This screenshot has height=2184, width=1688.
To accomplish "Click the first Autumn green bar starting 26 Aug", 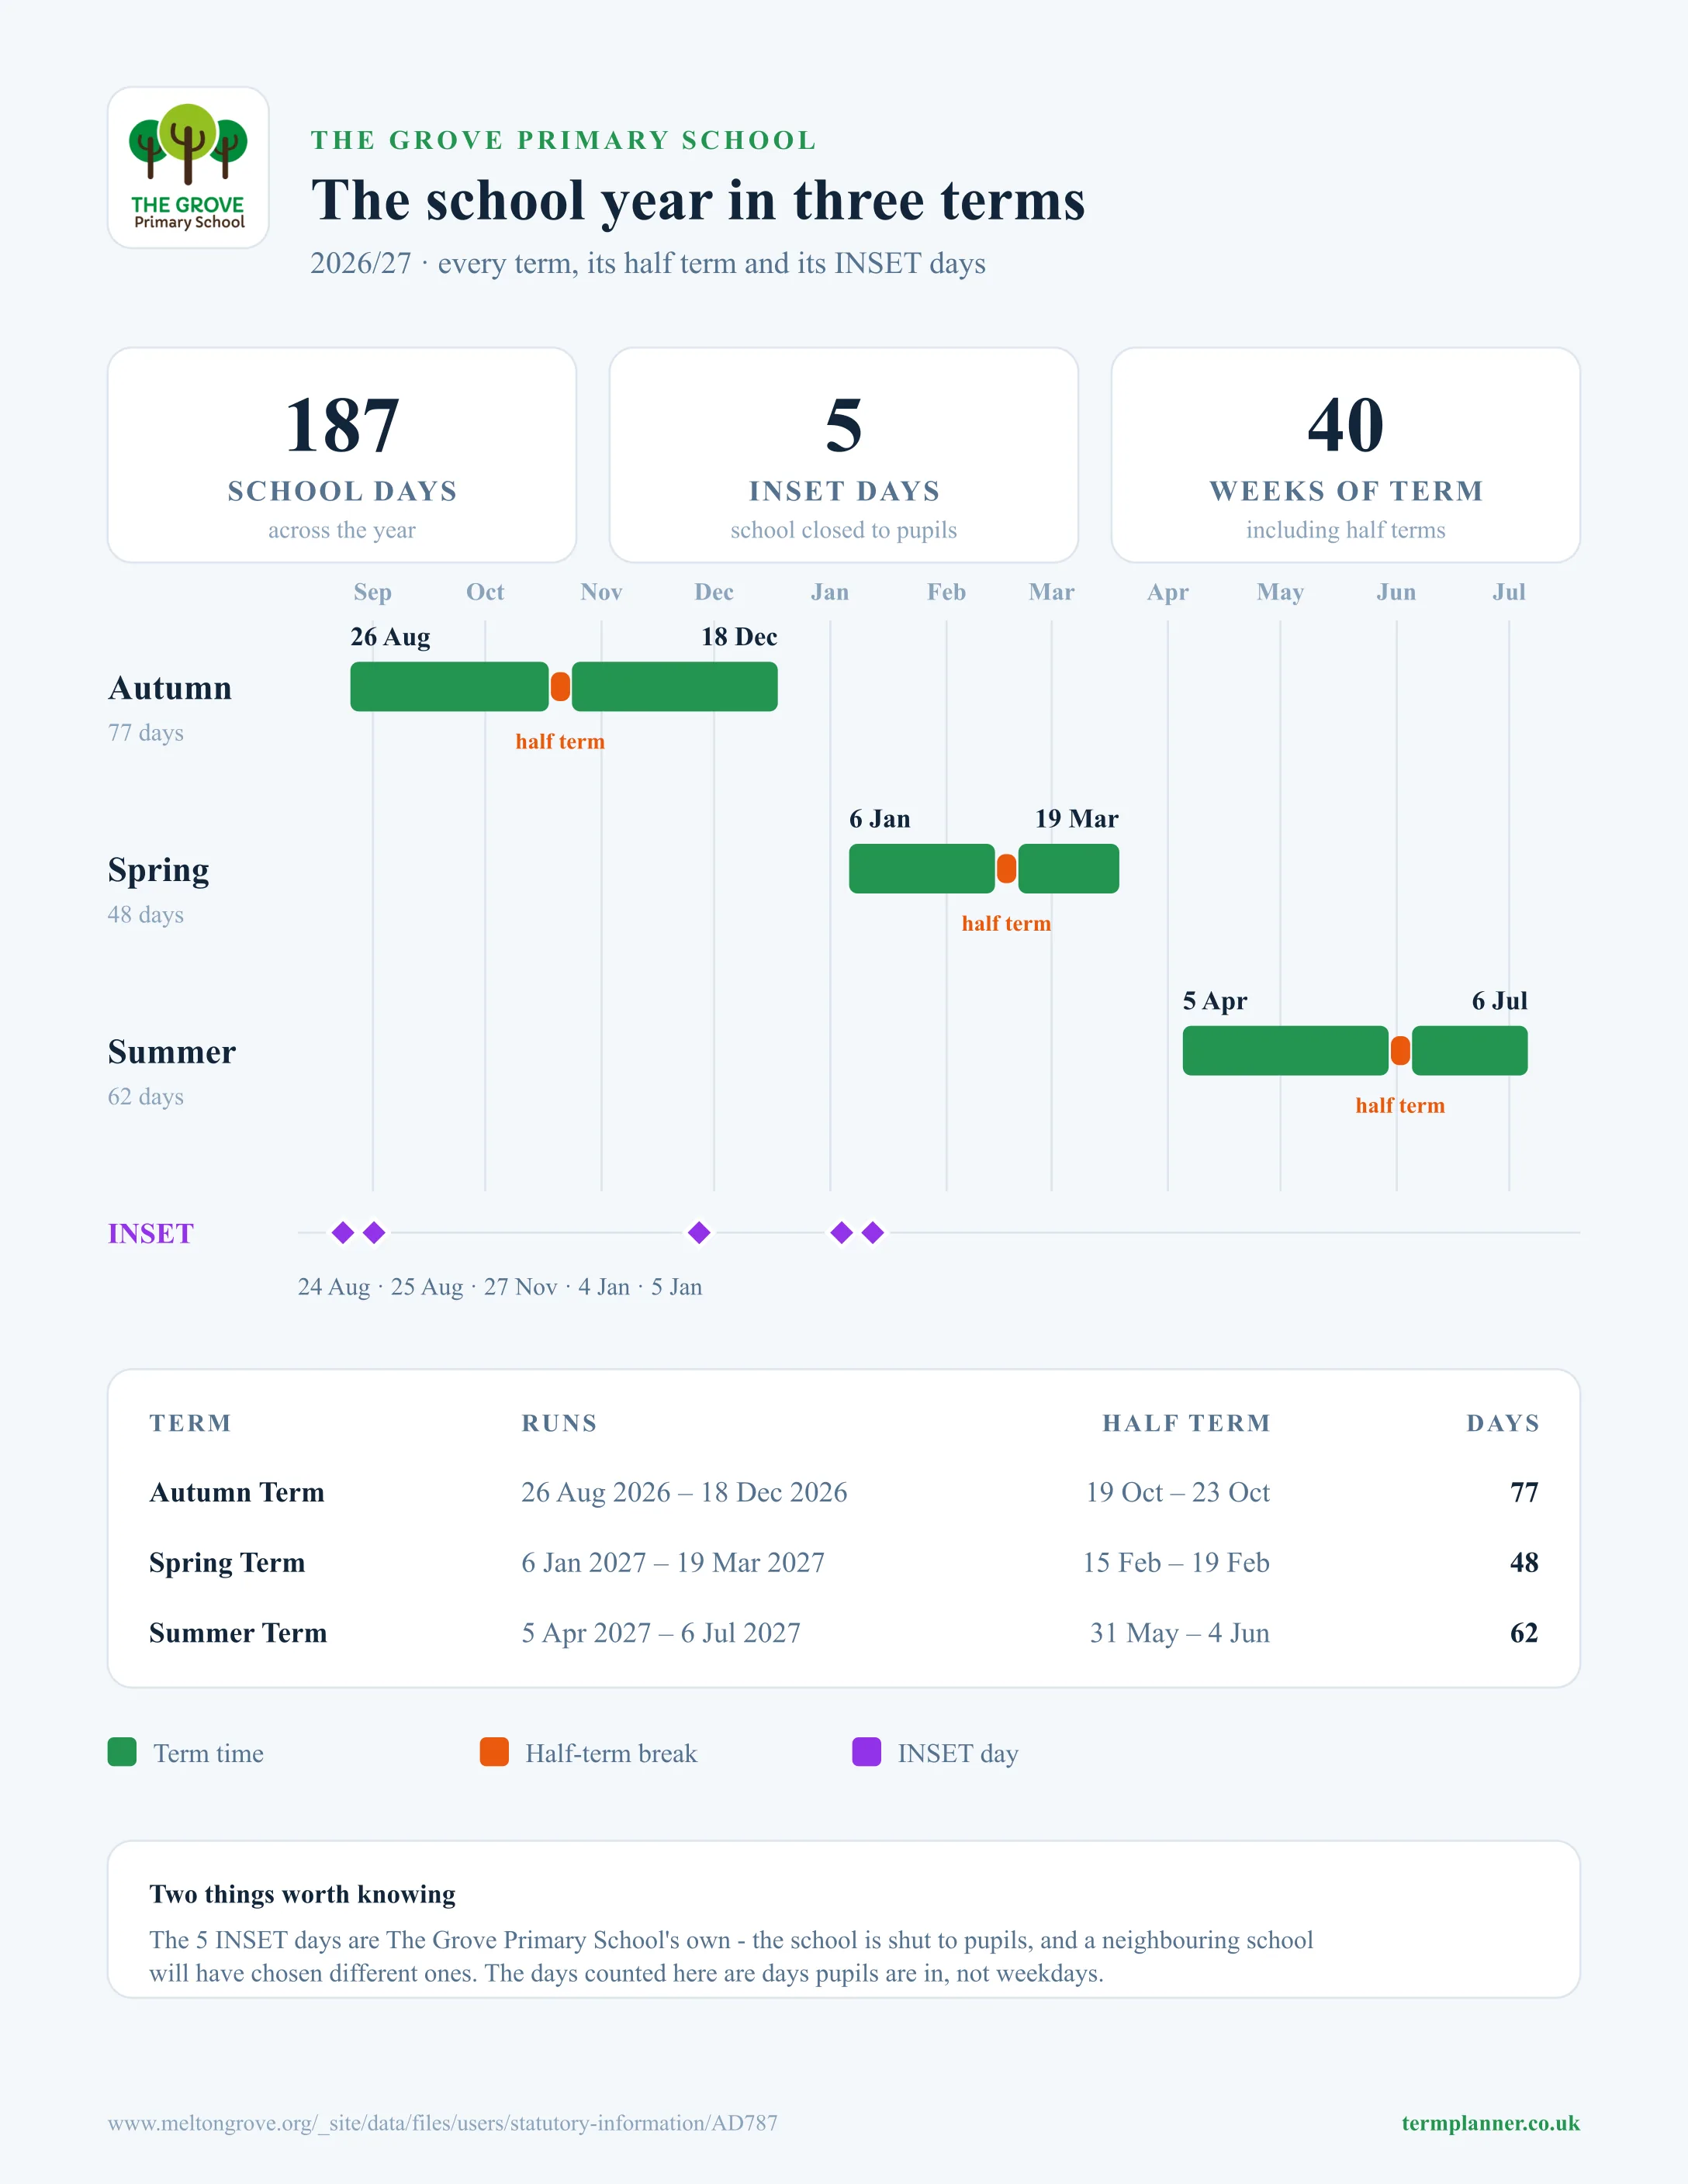I will [449, 687].
